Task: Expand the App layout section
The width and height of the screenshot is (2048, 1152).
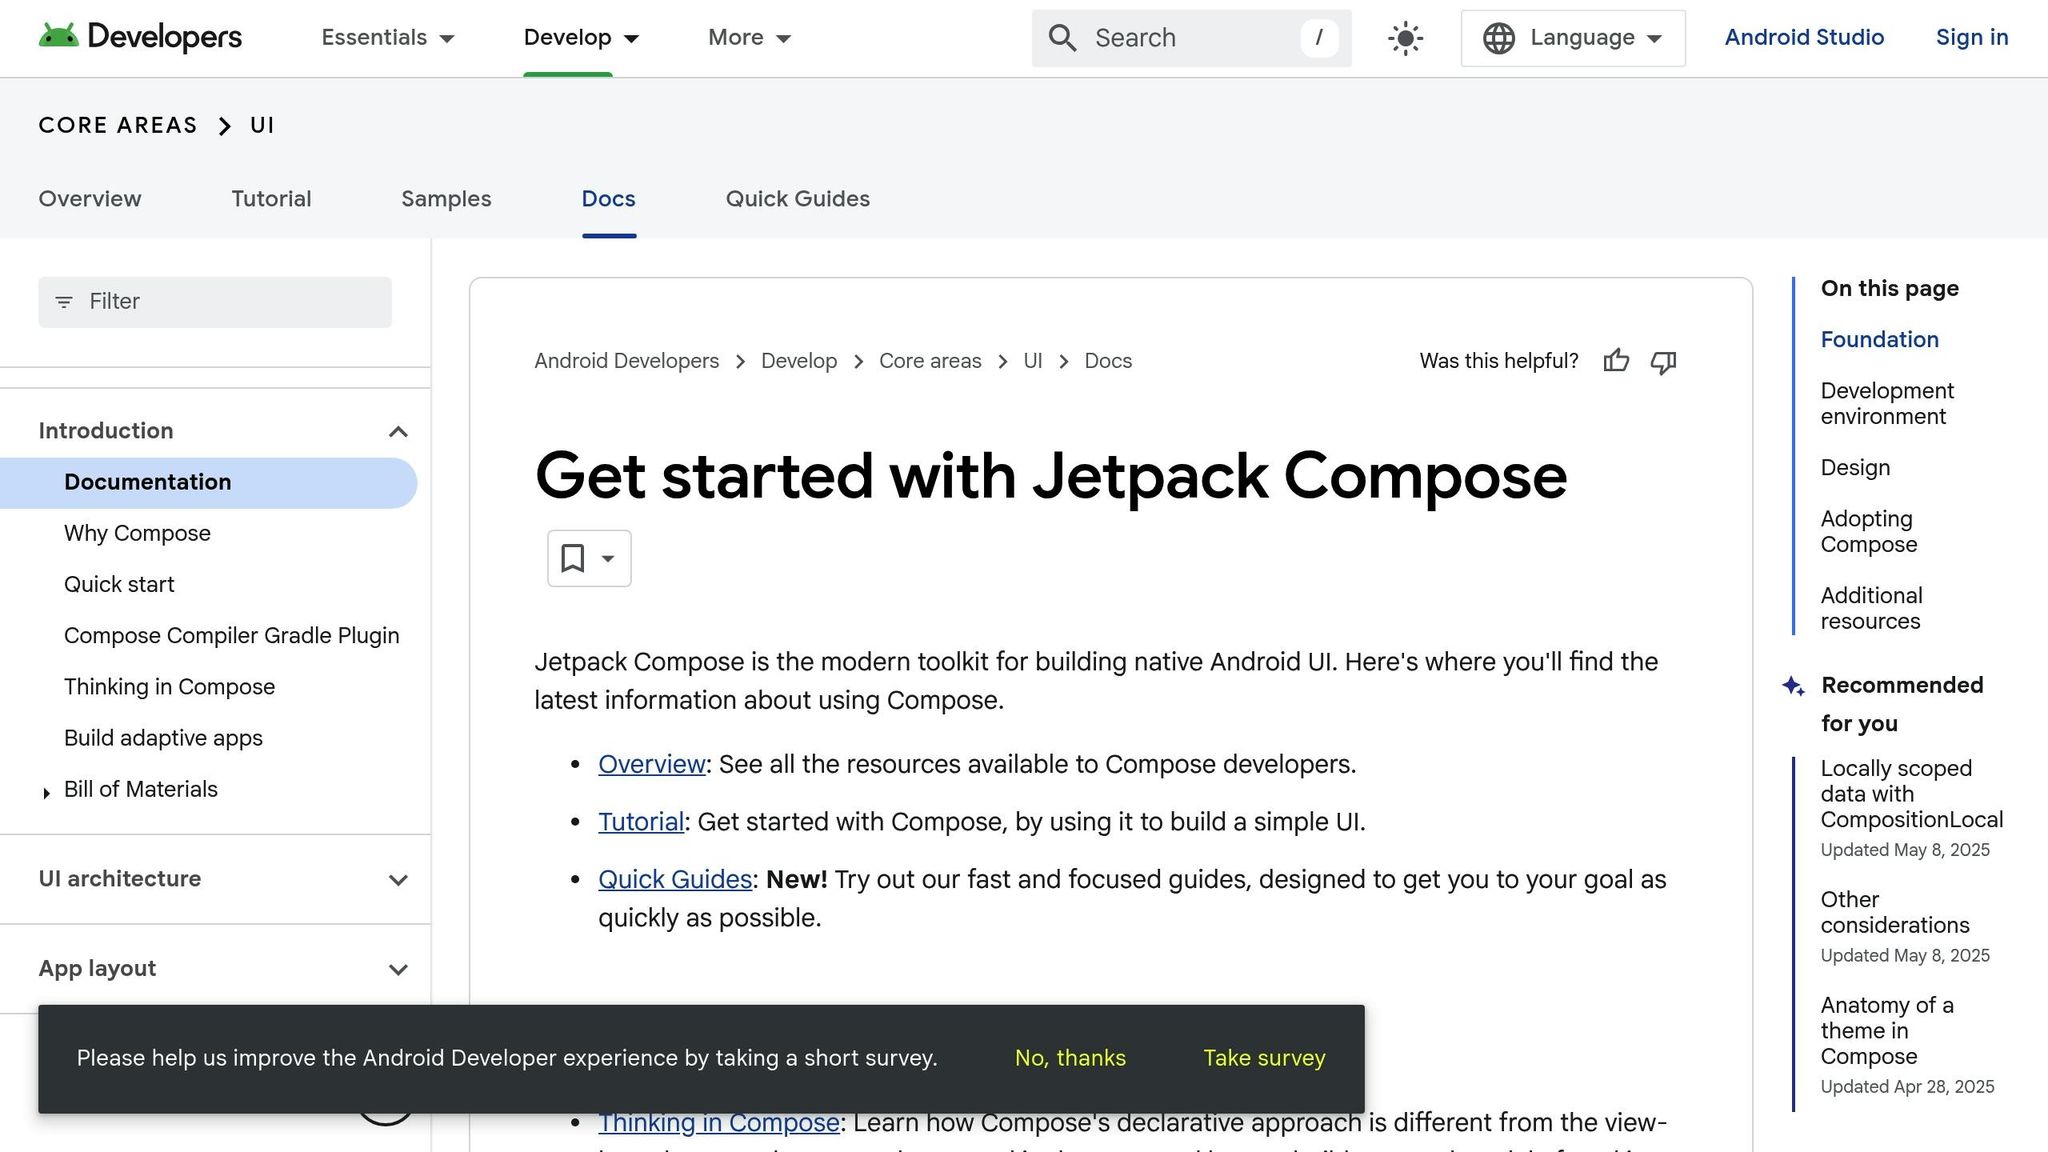Action: point(398,969)
